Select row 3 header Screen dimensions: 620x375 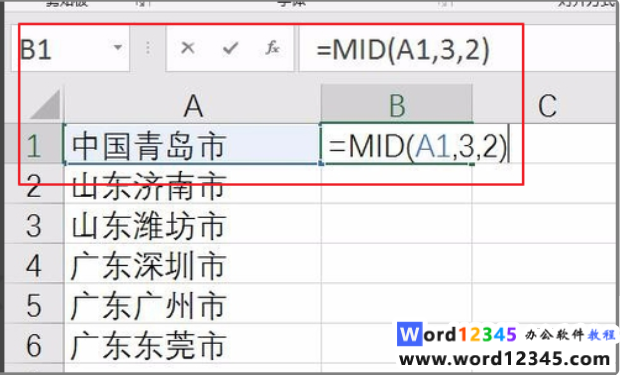(x=34, y=224)
